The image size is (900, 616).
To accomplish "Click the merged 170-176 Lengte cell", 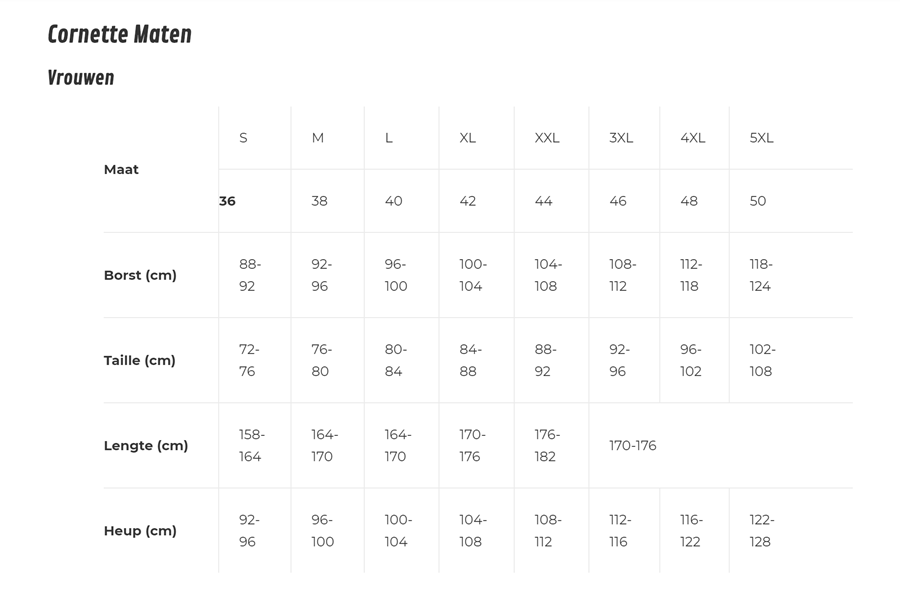I will point(633,446).
